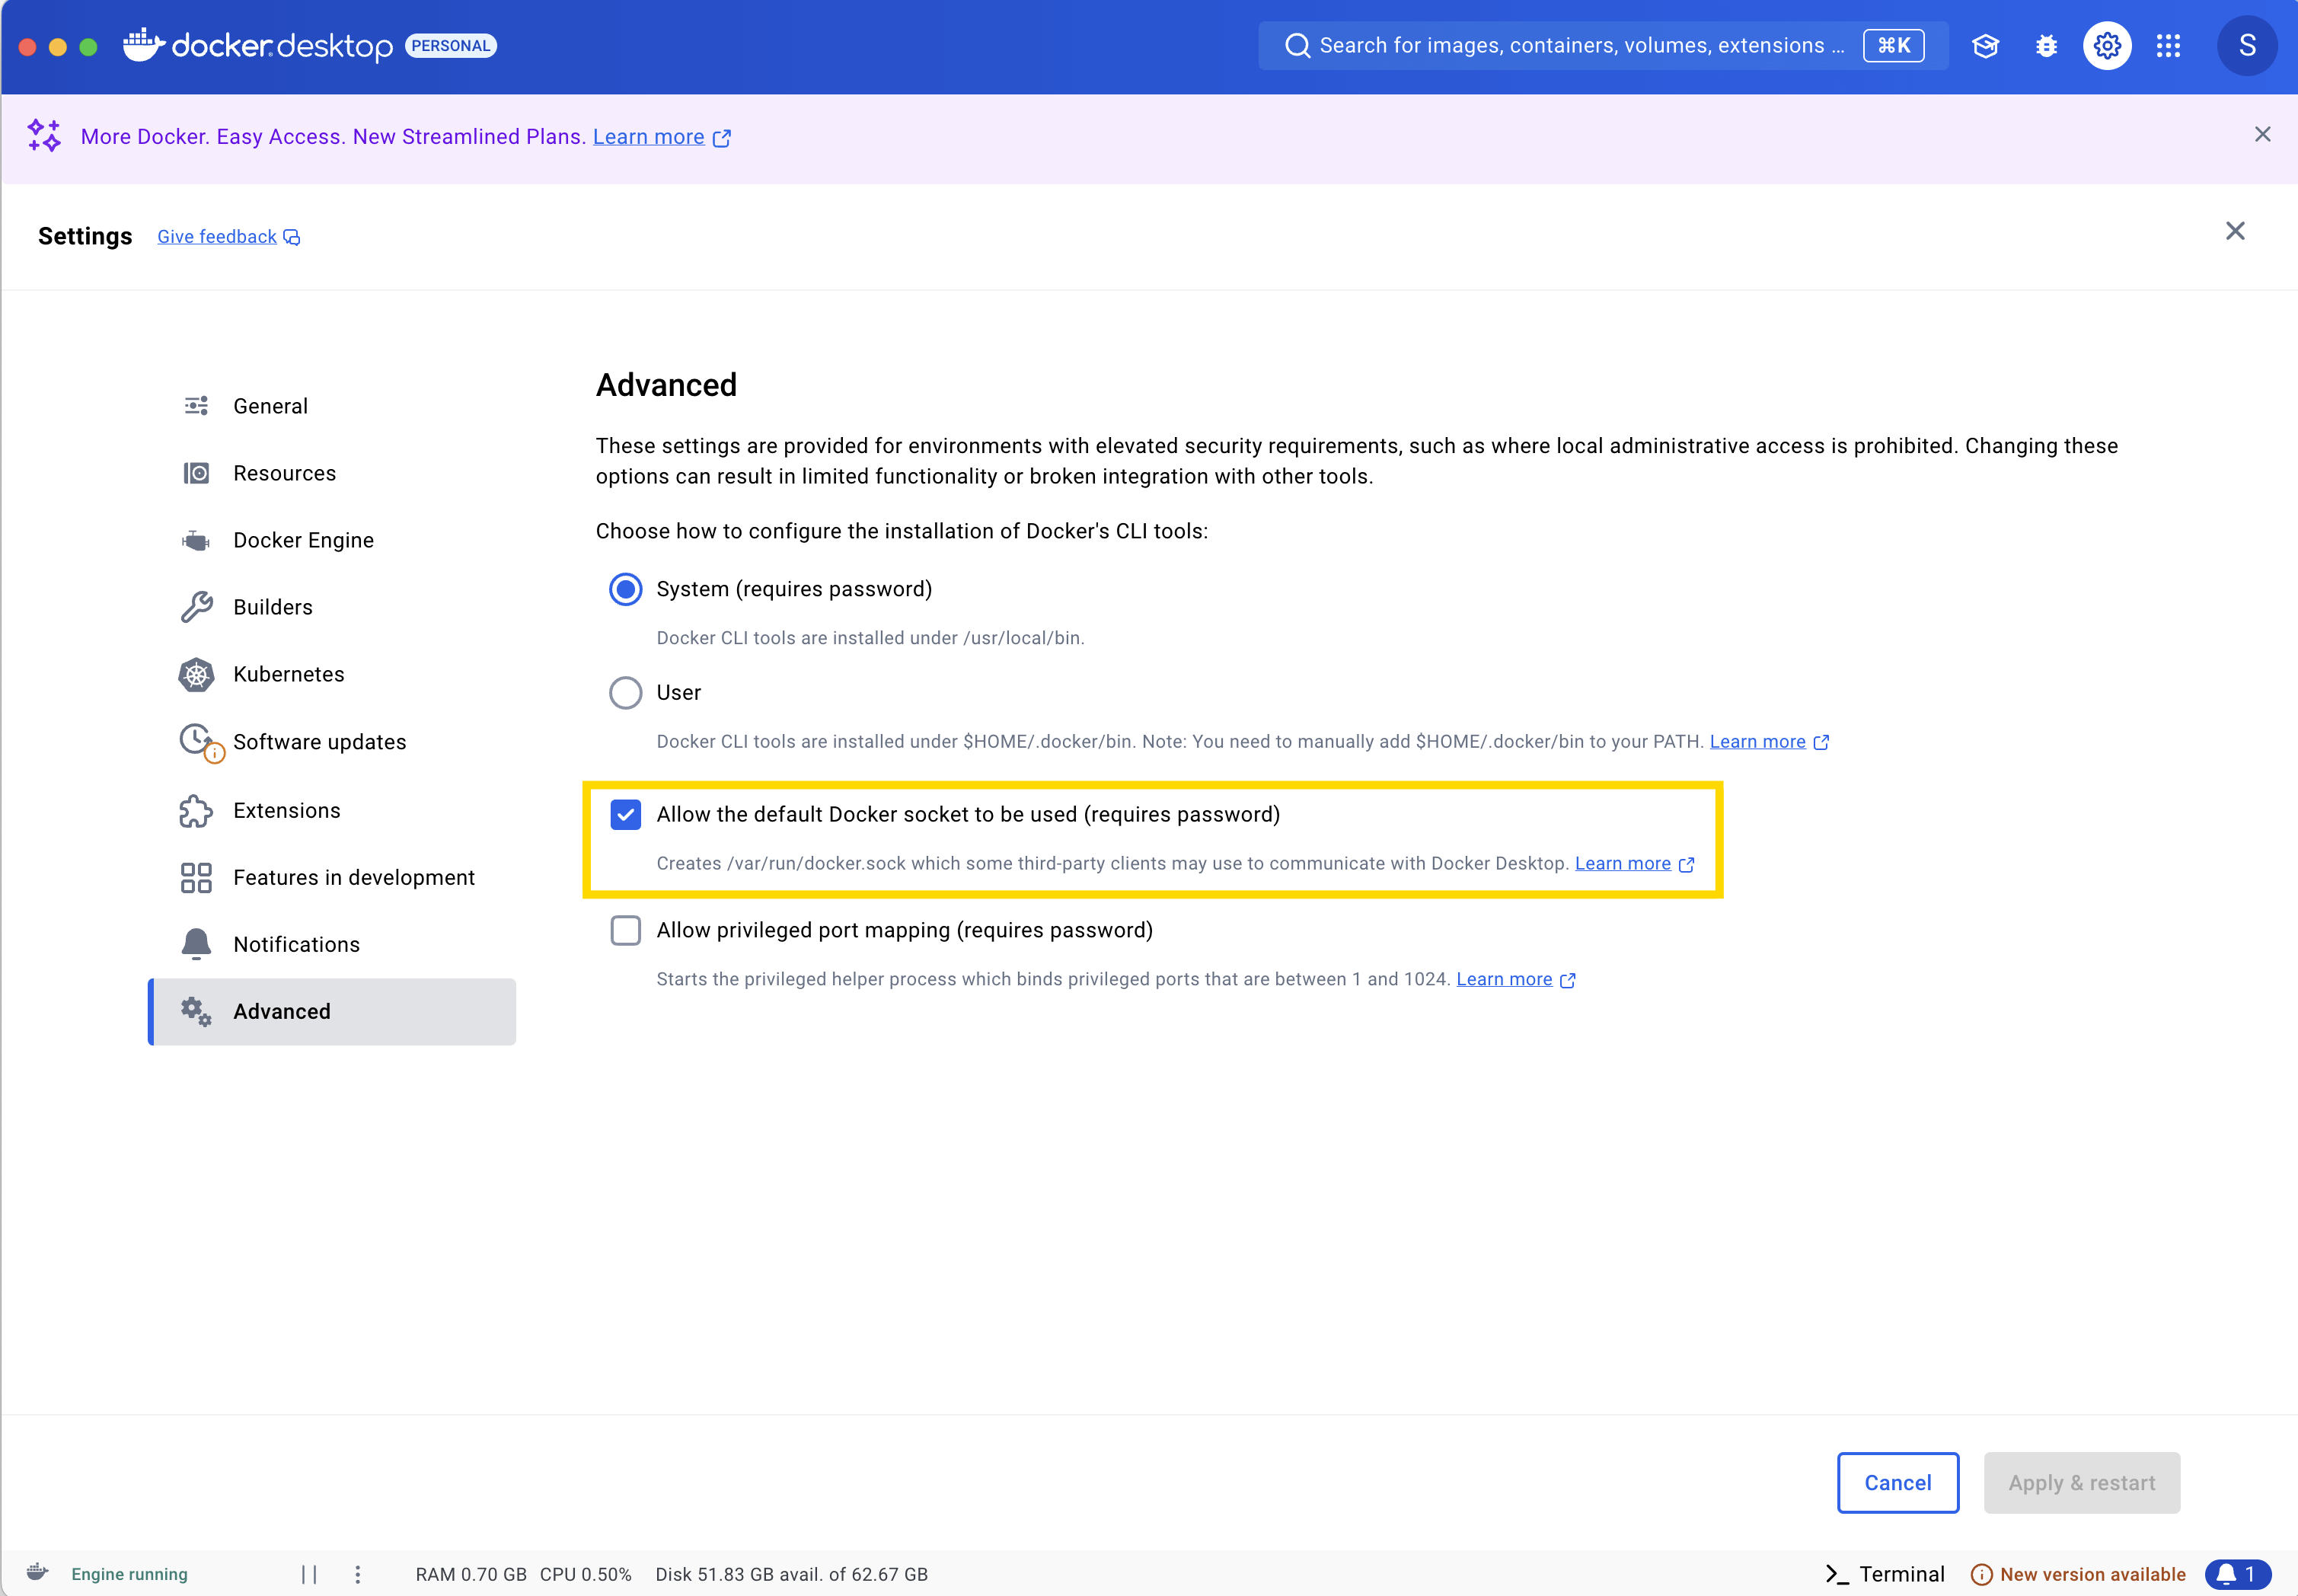The width and height of the screenshot is (2298, 1596).
Task: Expand the Software updates section
Action: [x=321, y=742]
